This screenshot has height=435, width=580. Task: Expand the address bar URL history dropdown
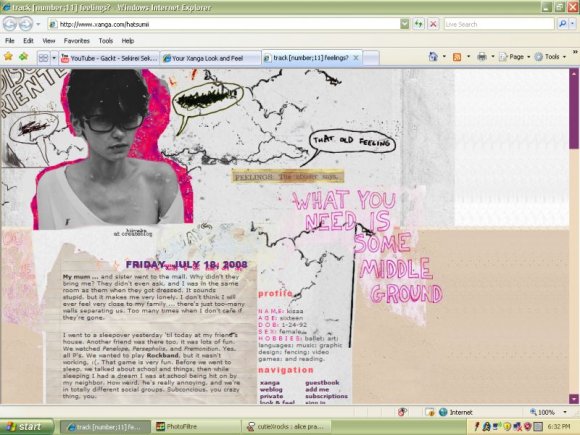click(405, 24)
